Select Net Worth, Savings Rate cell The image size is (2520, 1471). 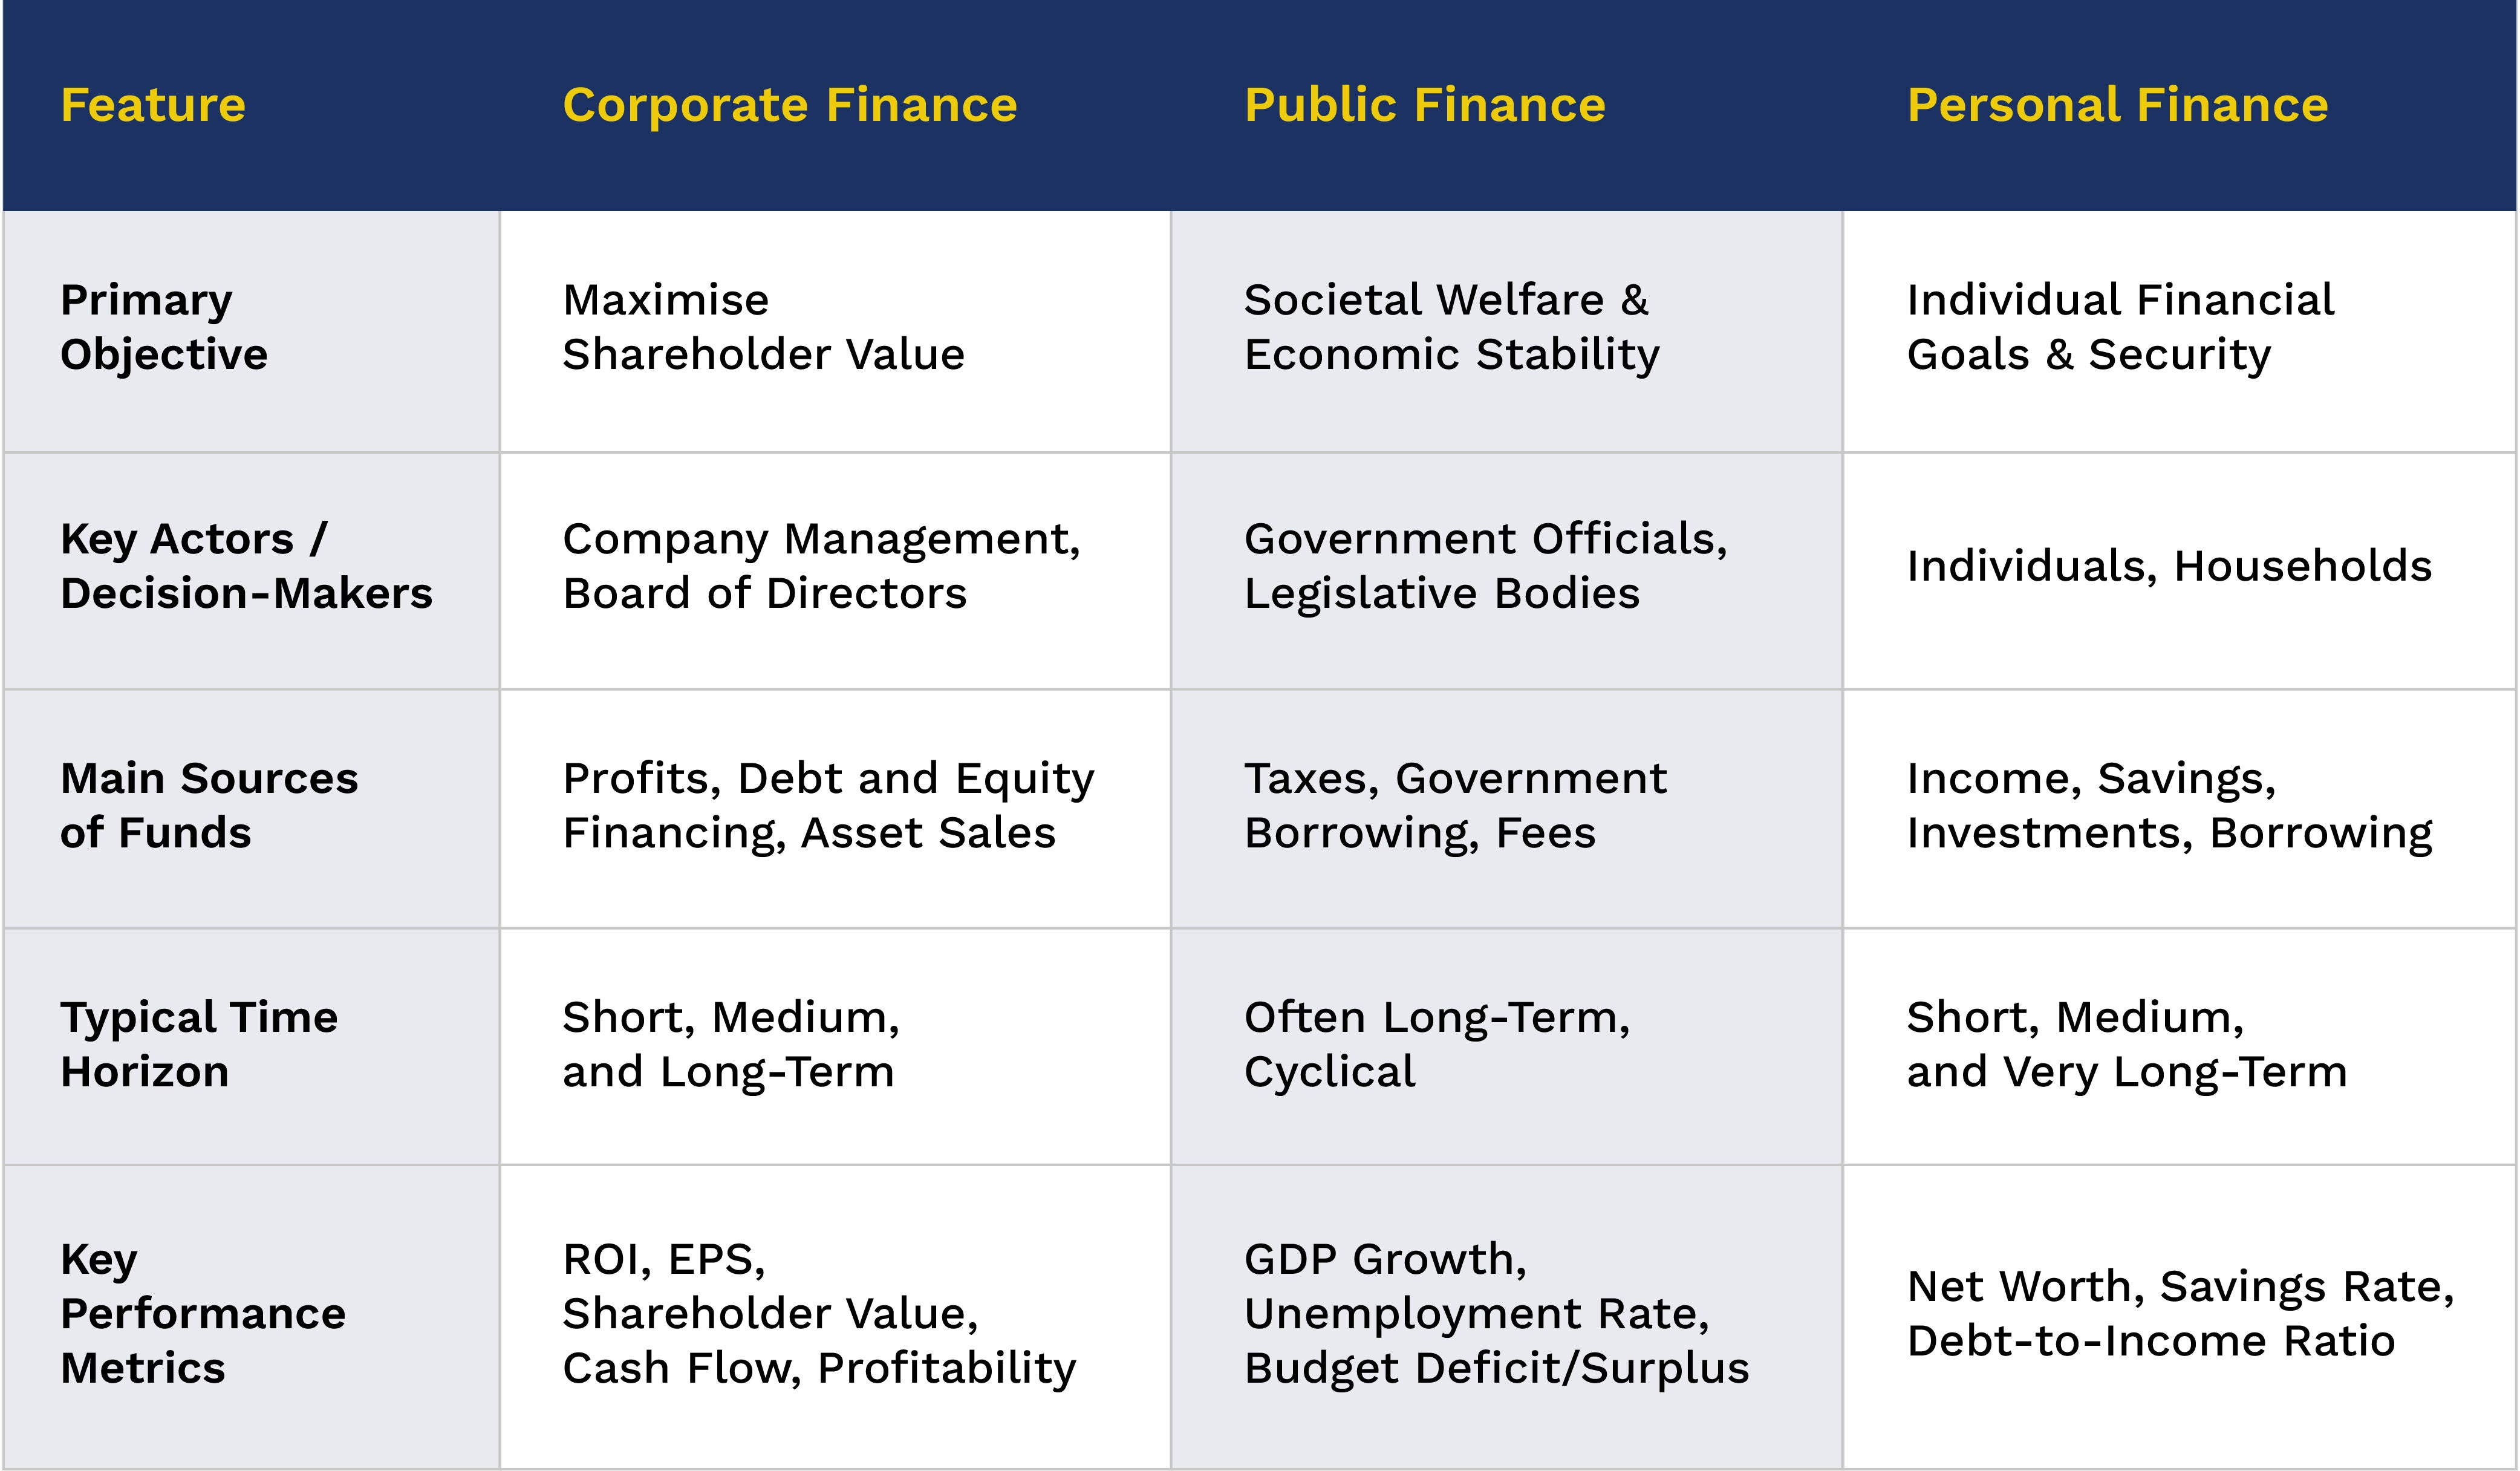(2180, 1313)
